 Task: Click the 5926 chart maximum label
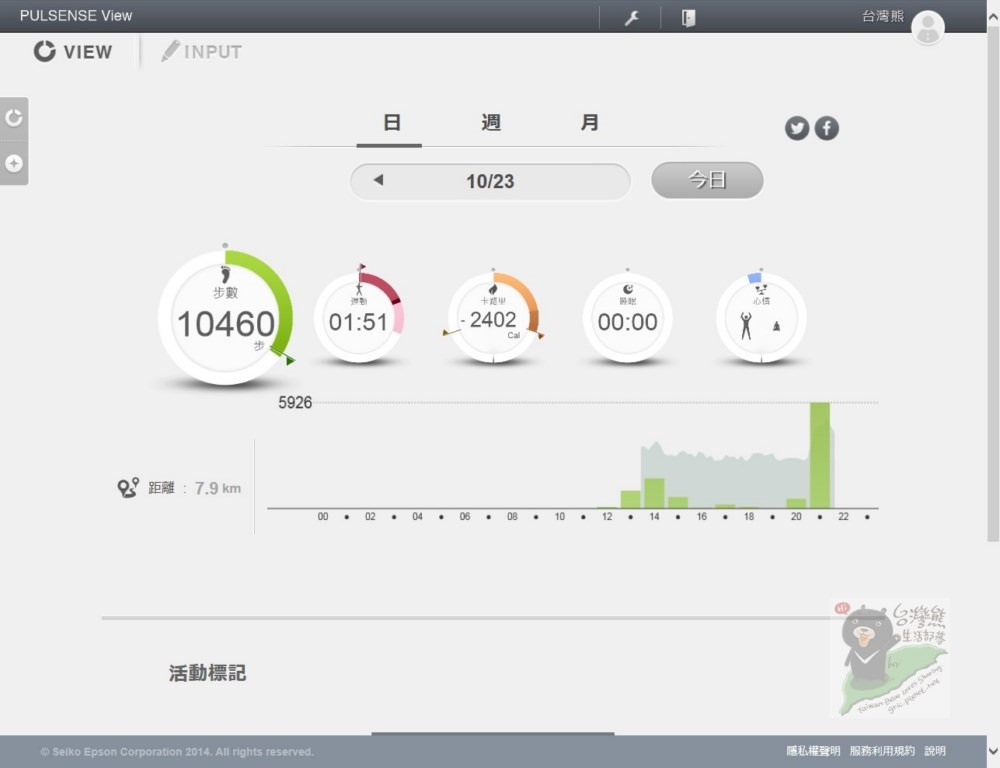click(295, 402)
